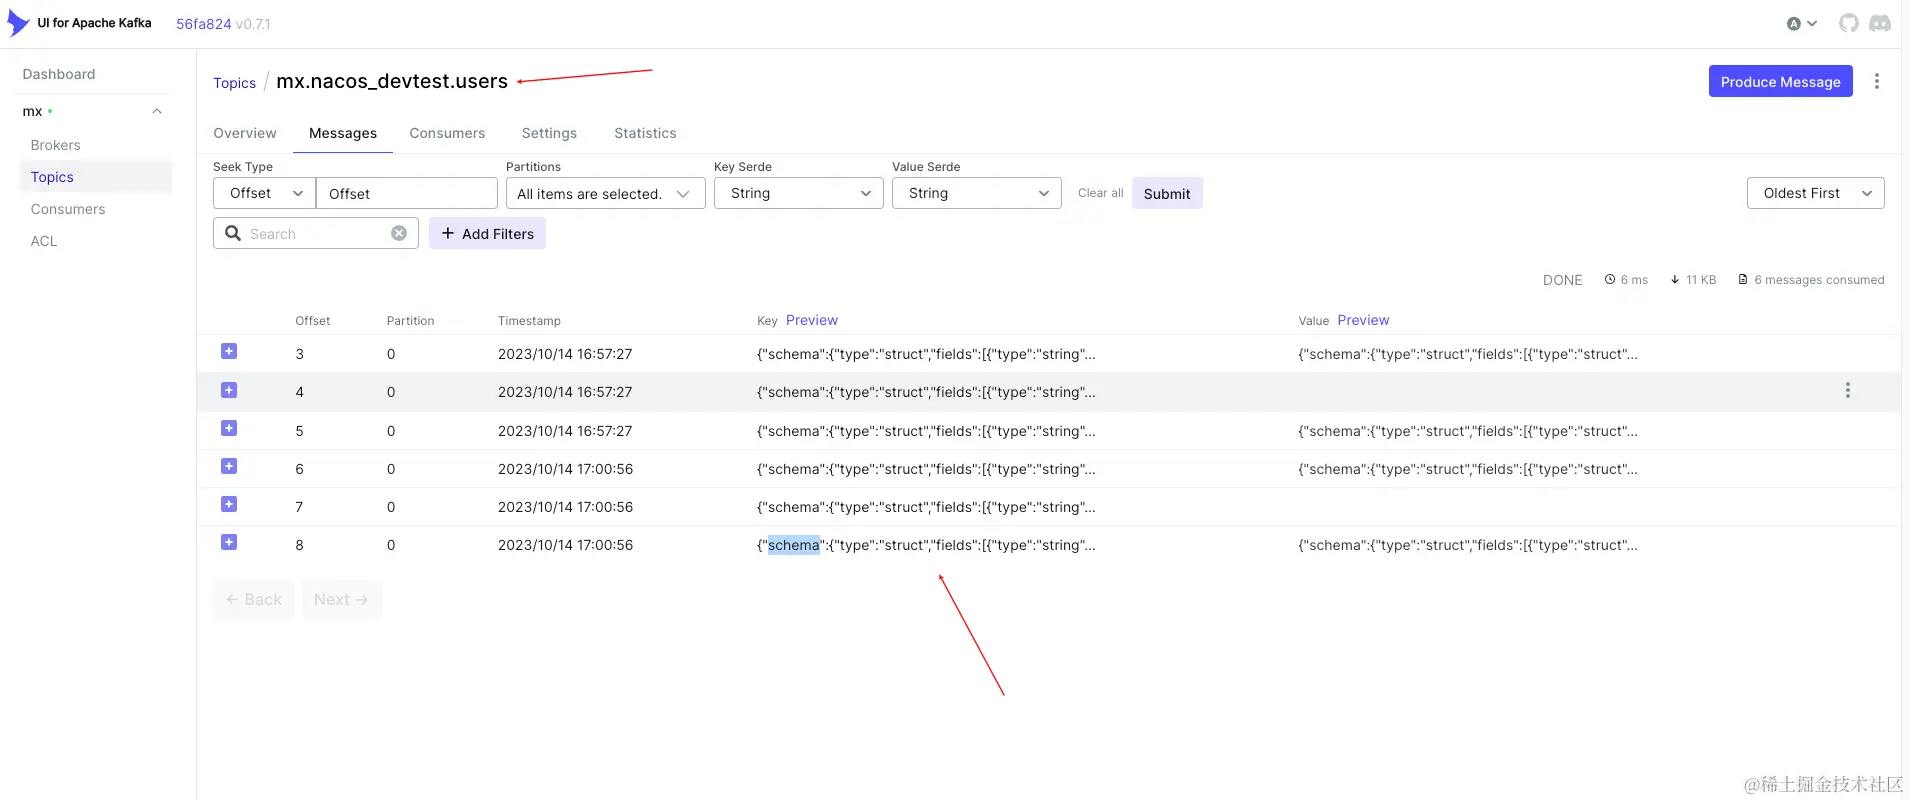Open the user account menu in header
The width and height of the screenshot is (1910, 801).
point(1802,24)
